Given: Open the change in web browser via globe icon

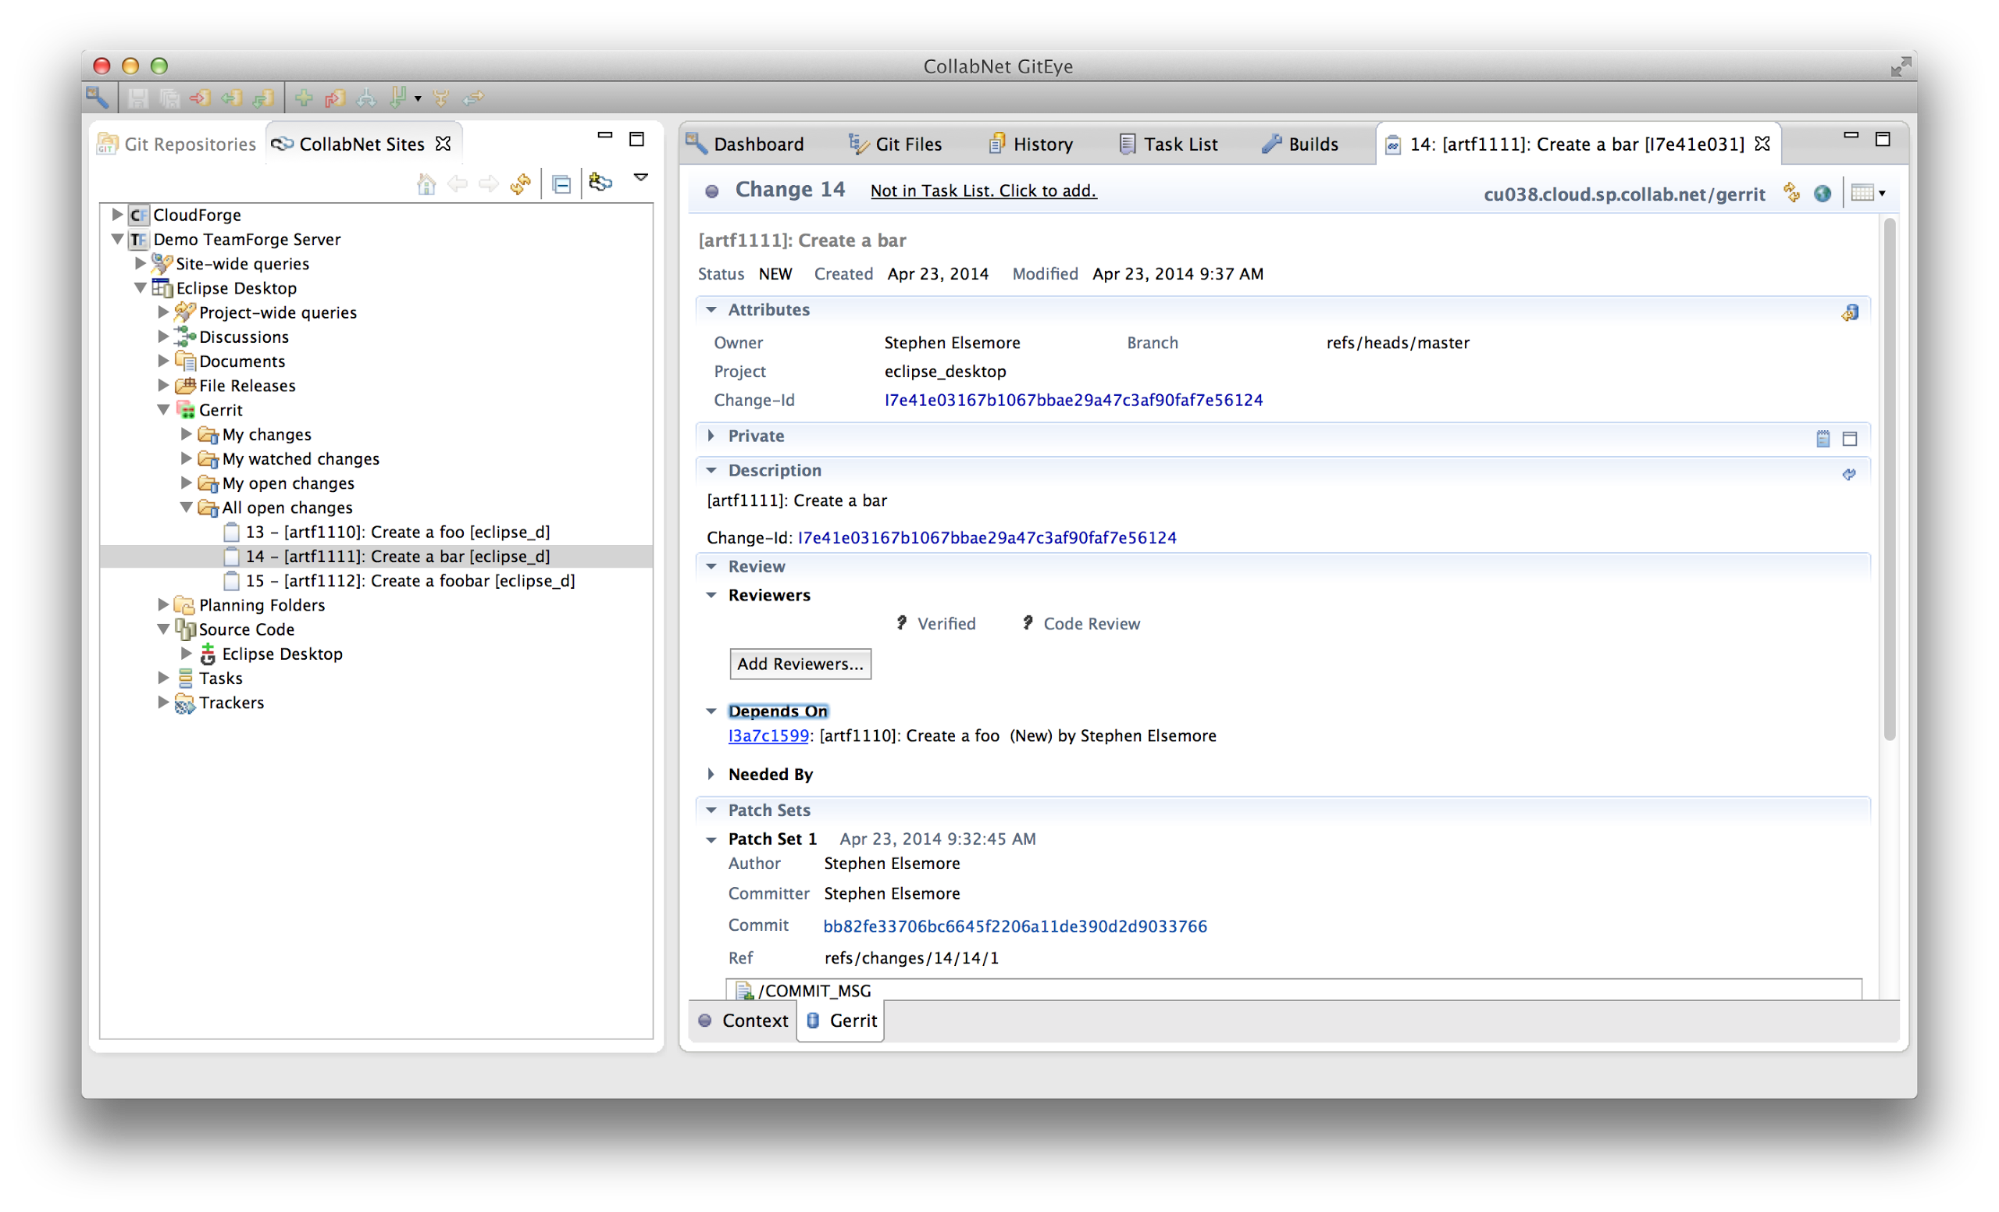Looking at the screenshot, I should [1822, 193].
